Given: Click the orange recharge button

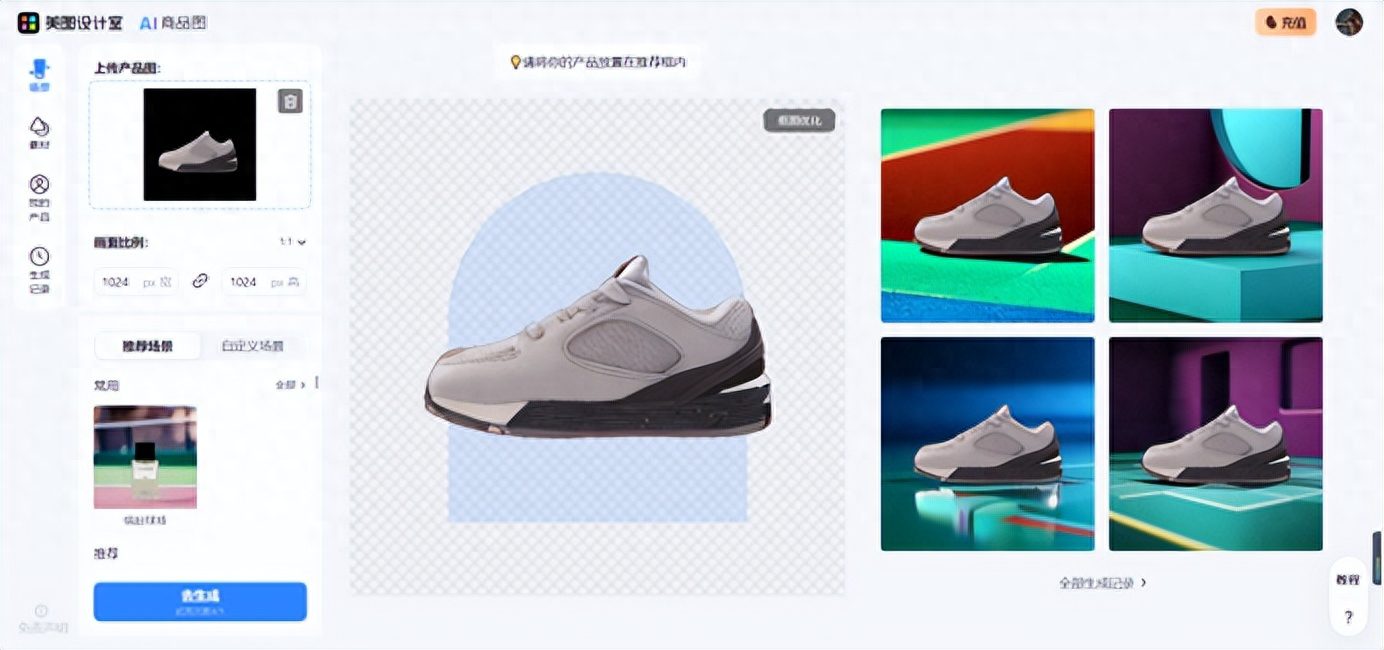Looking at the screenshot, I should (1285, 22).
